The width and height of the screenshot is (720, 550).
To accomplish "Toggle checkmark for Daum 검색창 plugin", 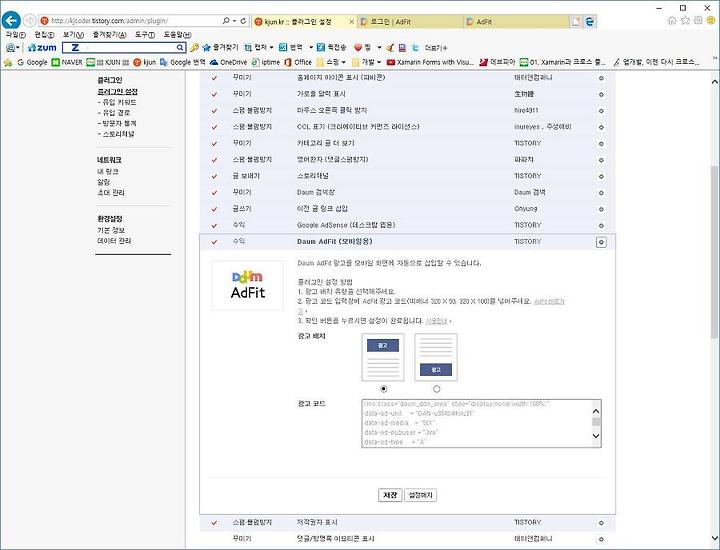I will coord(214,193).
